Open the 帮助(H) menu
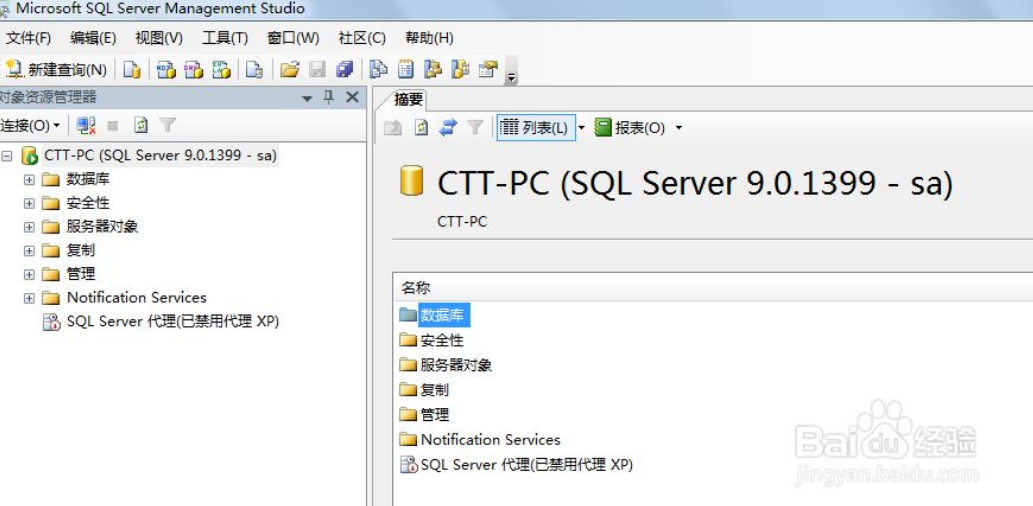Viewport: 1033px width, 506px height. tap(430, 38)
